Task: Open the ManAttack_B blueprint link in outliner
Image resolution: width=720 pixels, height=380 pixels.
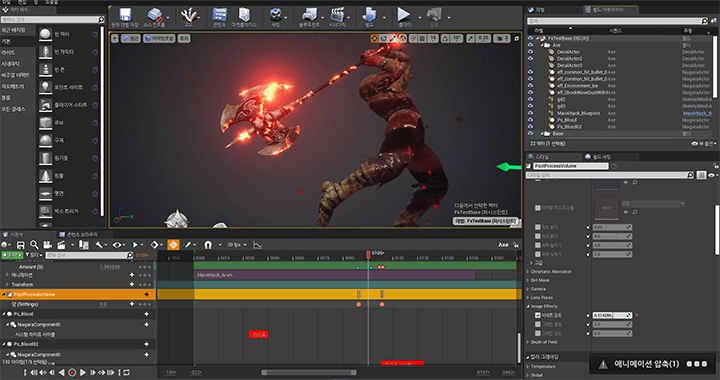Action: point(697,113)
